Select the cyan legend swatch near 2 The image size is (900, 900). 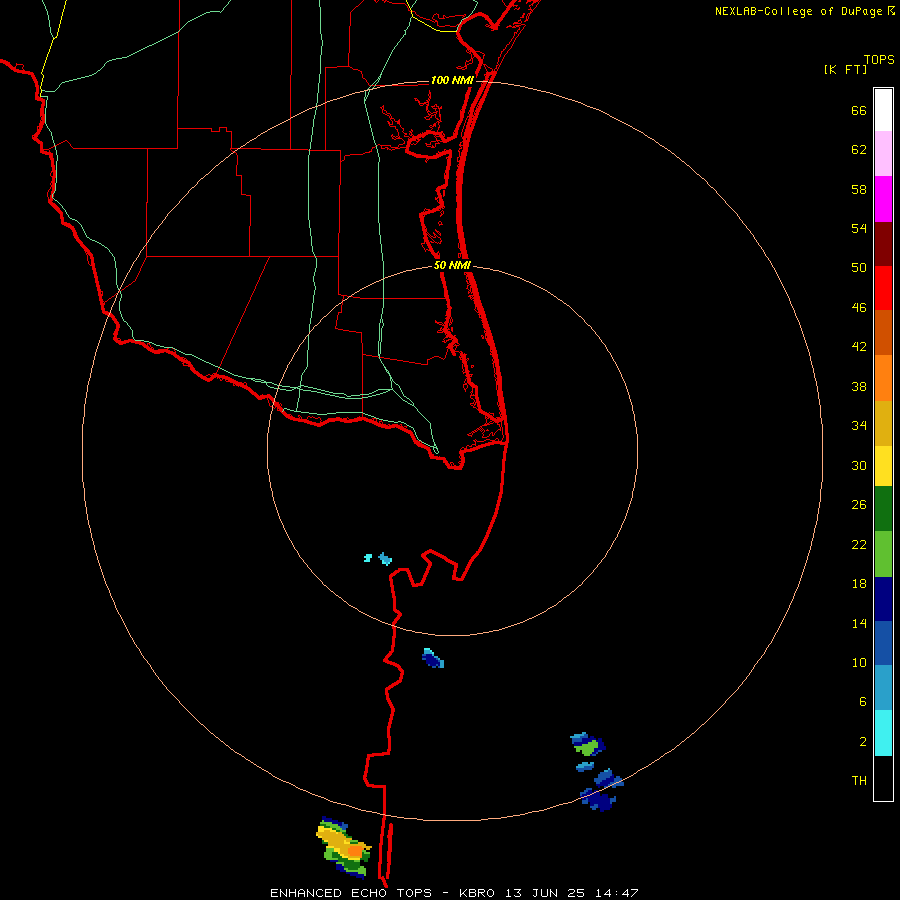[x=883, y=733]
